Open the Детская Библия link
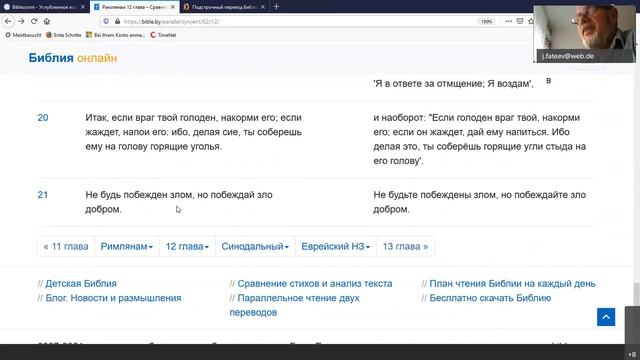 [x=81, y=283]
